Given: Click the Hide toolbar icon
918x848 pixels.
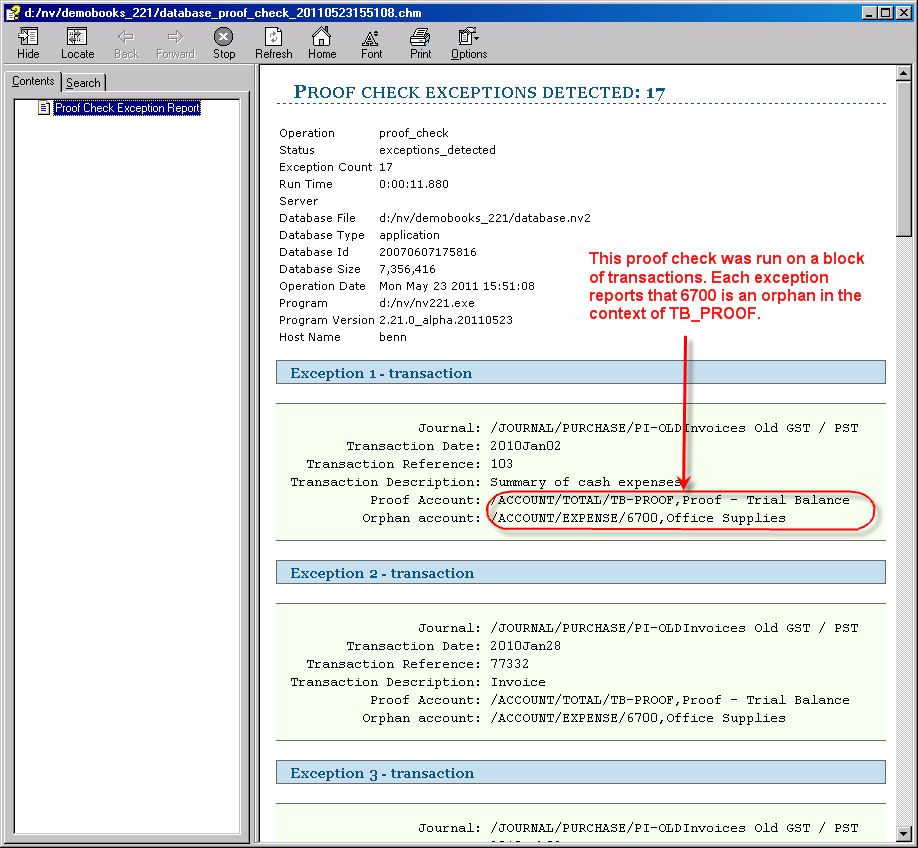Looking at the screenshot, I should coord(28,42).
